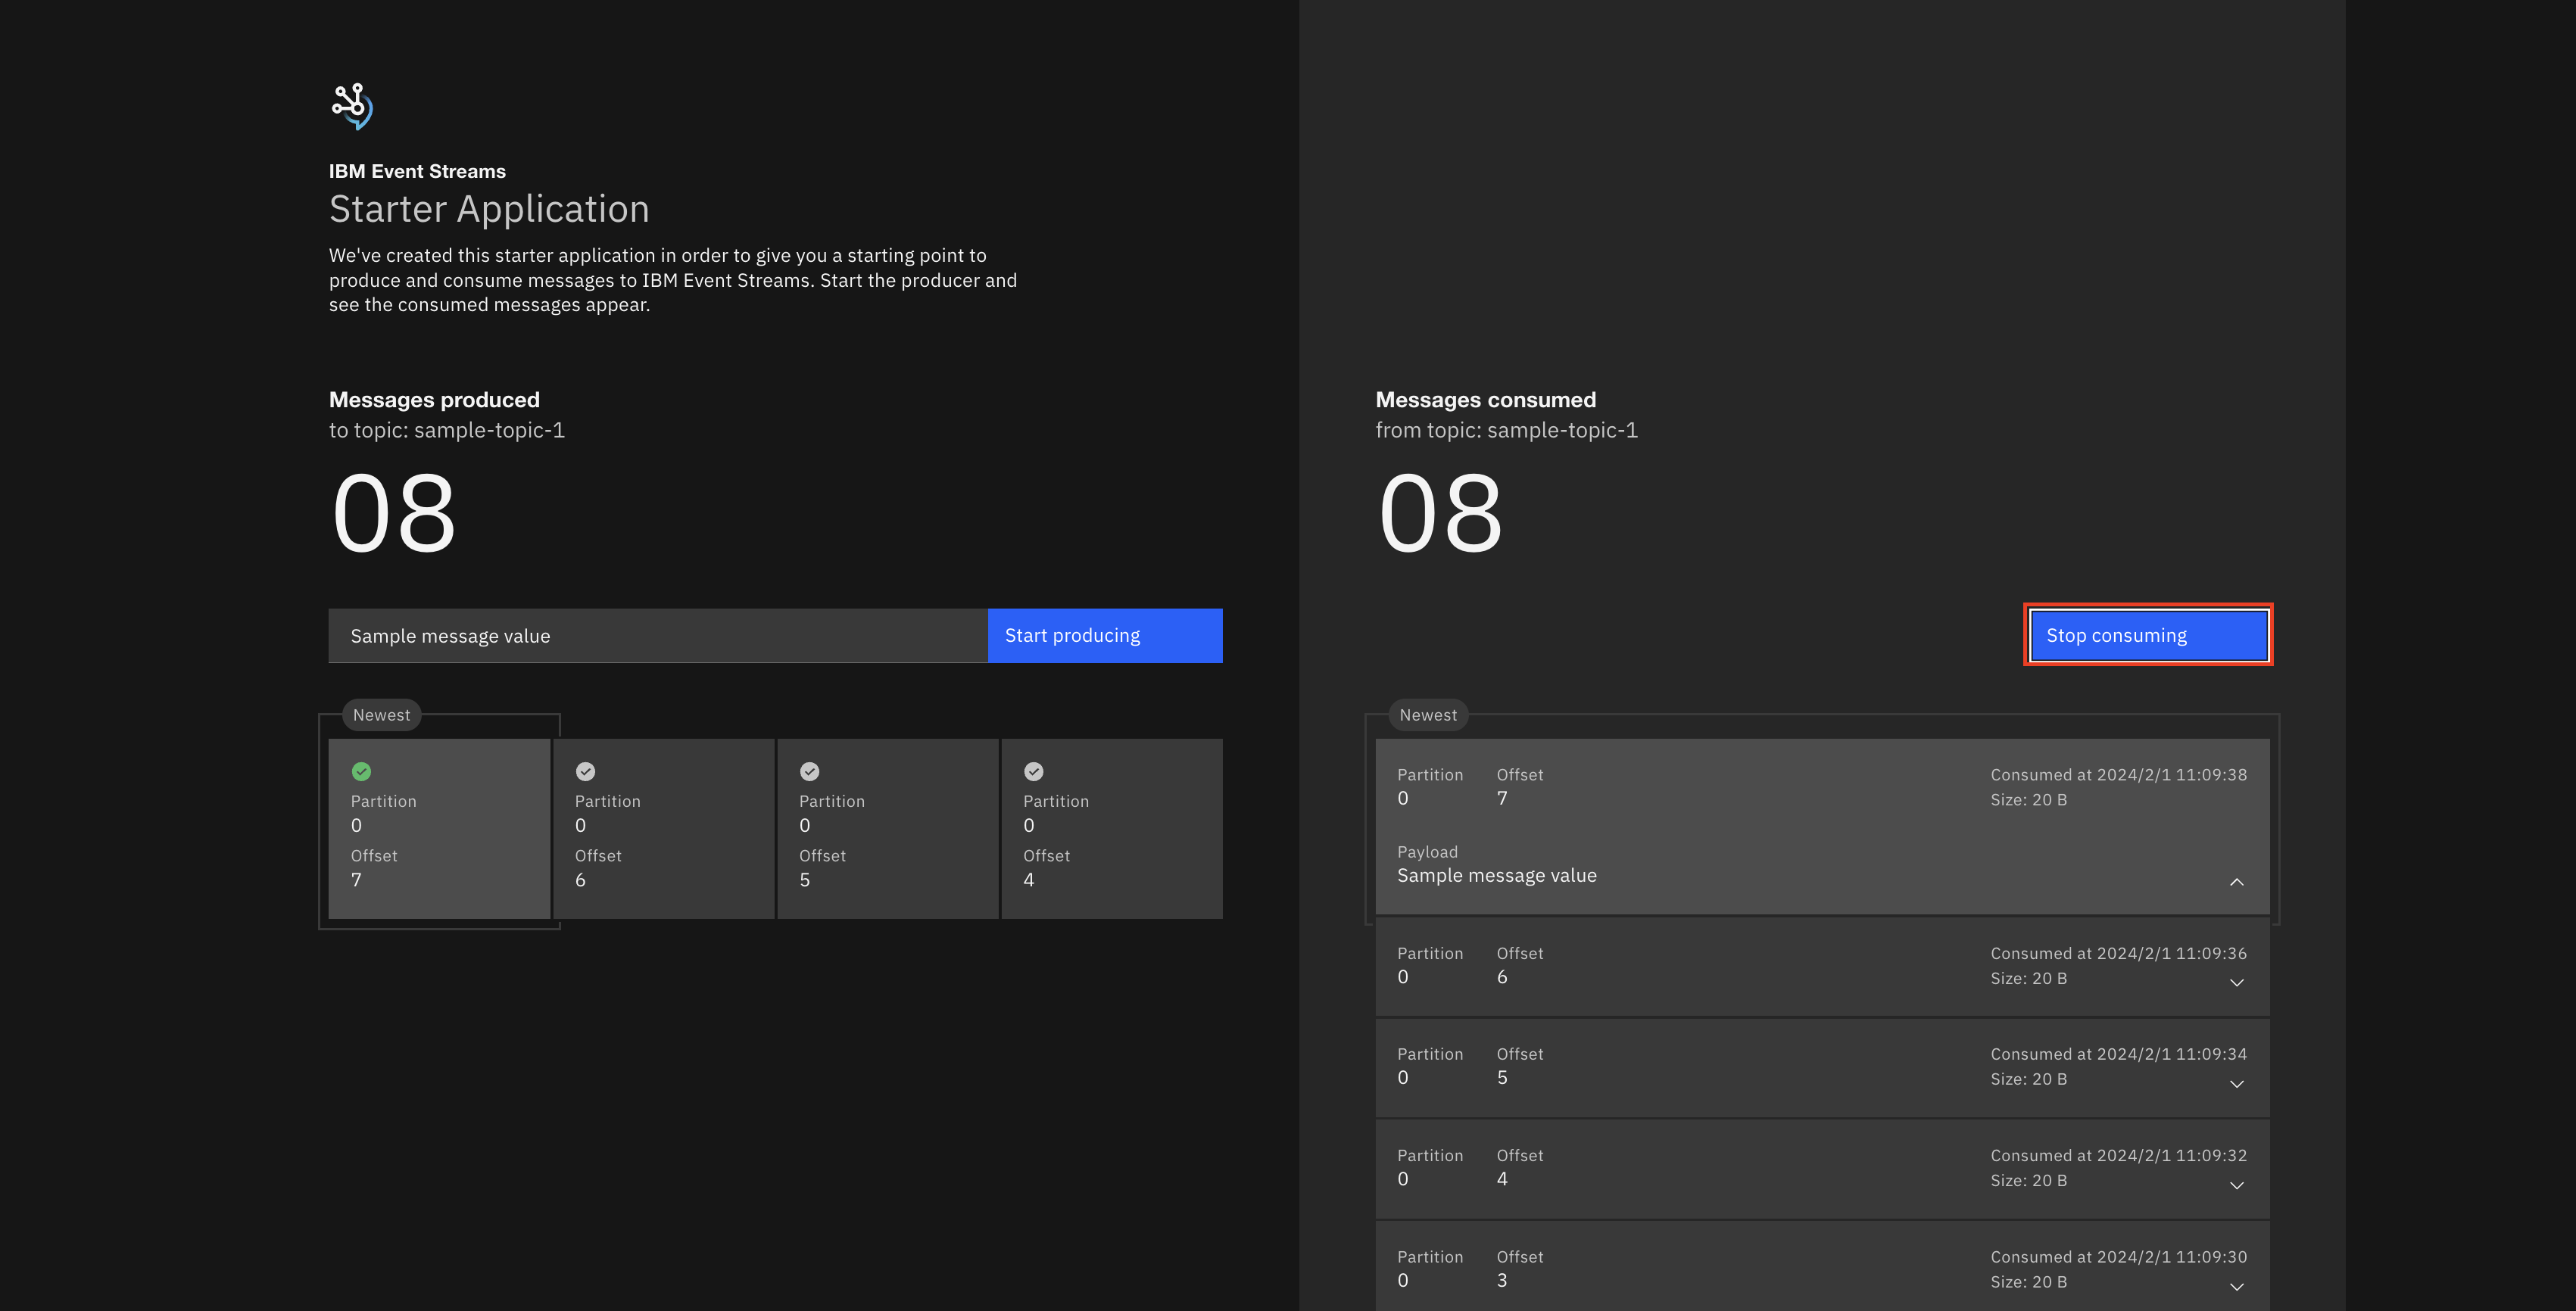Expand the consumed message at offset 5

(2236, 1084)
